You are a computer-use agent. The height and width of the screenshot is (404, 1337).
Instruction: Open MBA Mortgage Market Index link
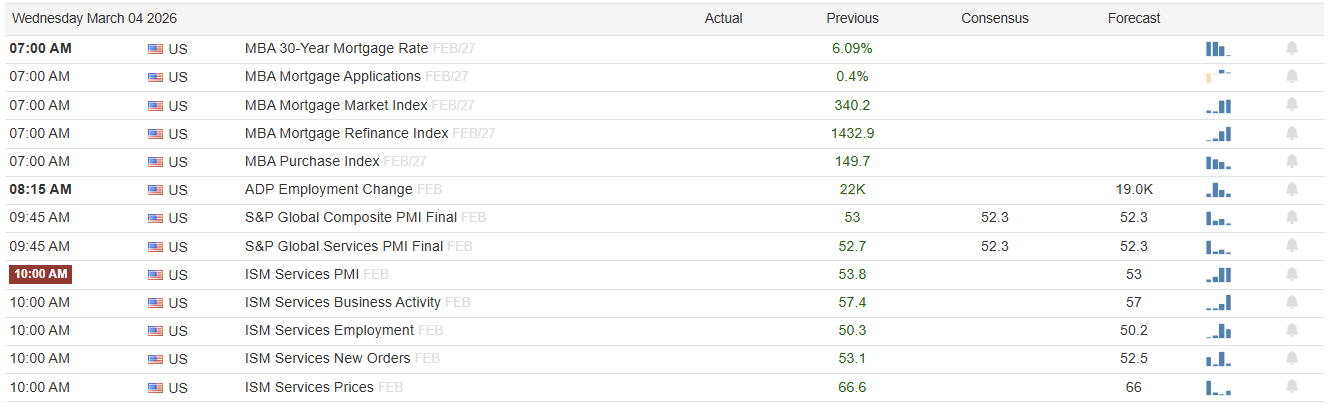(x=336, y=105)
